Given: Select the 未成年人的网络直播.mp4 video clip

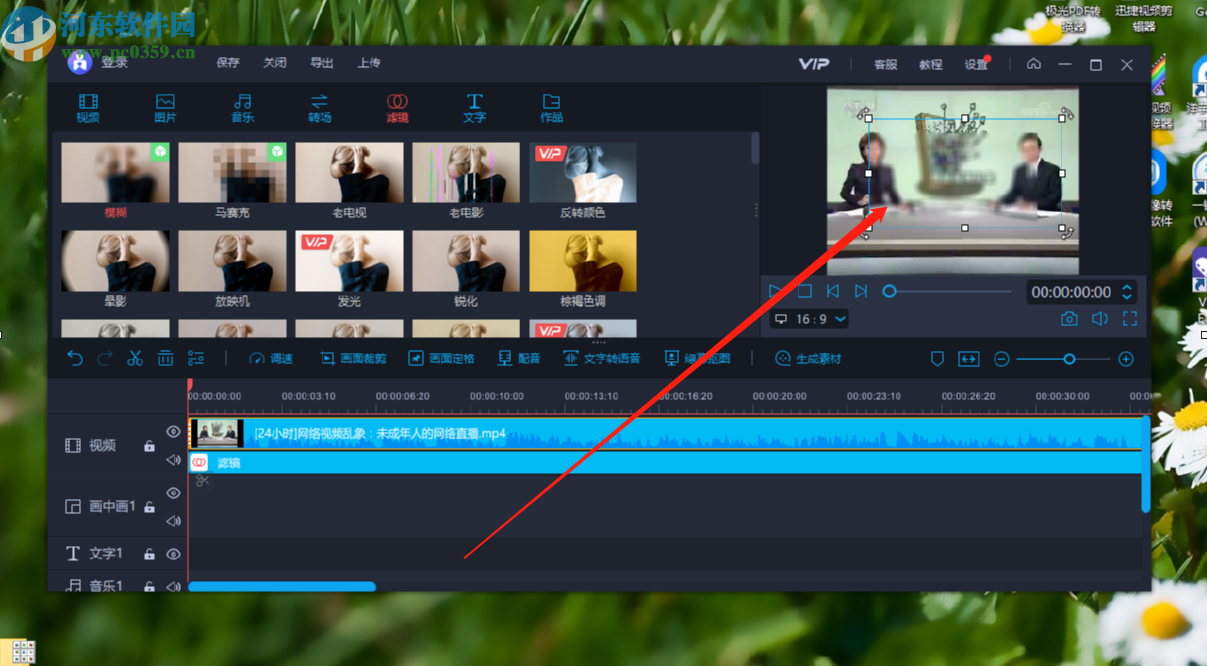Looking at the screenshot, I should pos(666,434).
